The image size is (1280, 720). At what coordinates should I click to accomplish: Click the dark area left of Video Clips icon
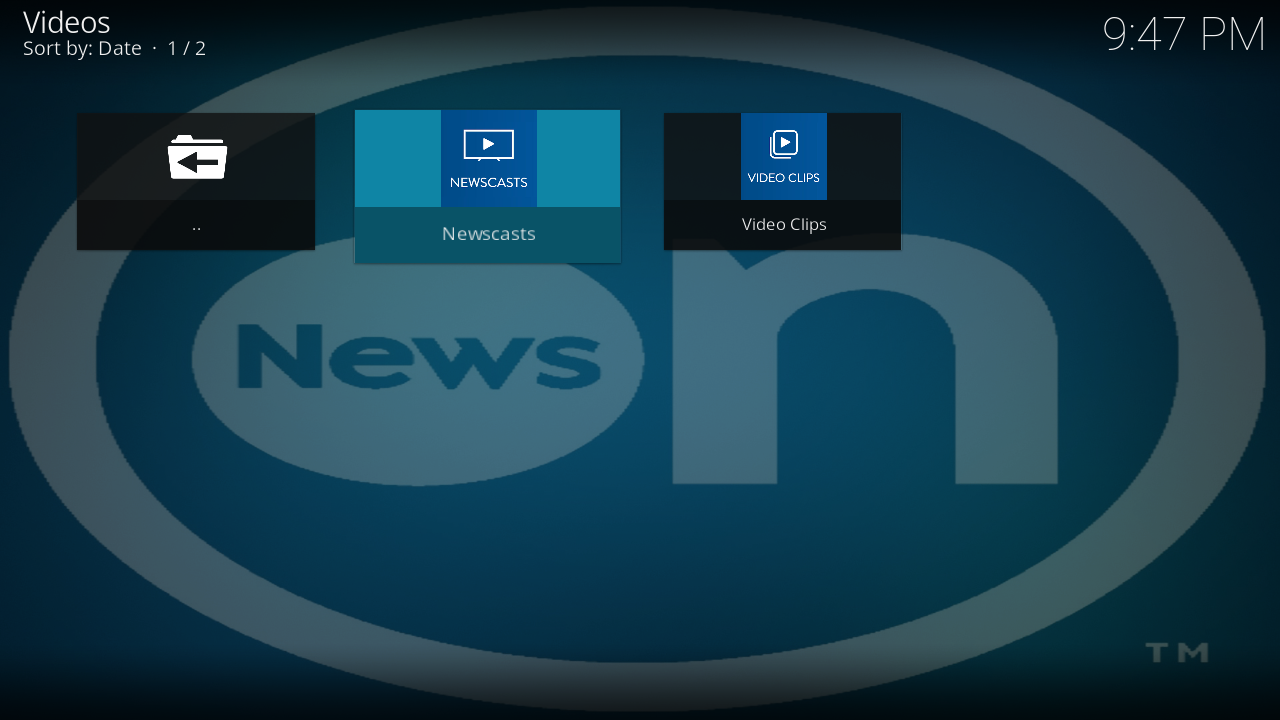pyautogui.click(x=702, y=156)
